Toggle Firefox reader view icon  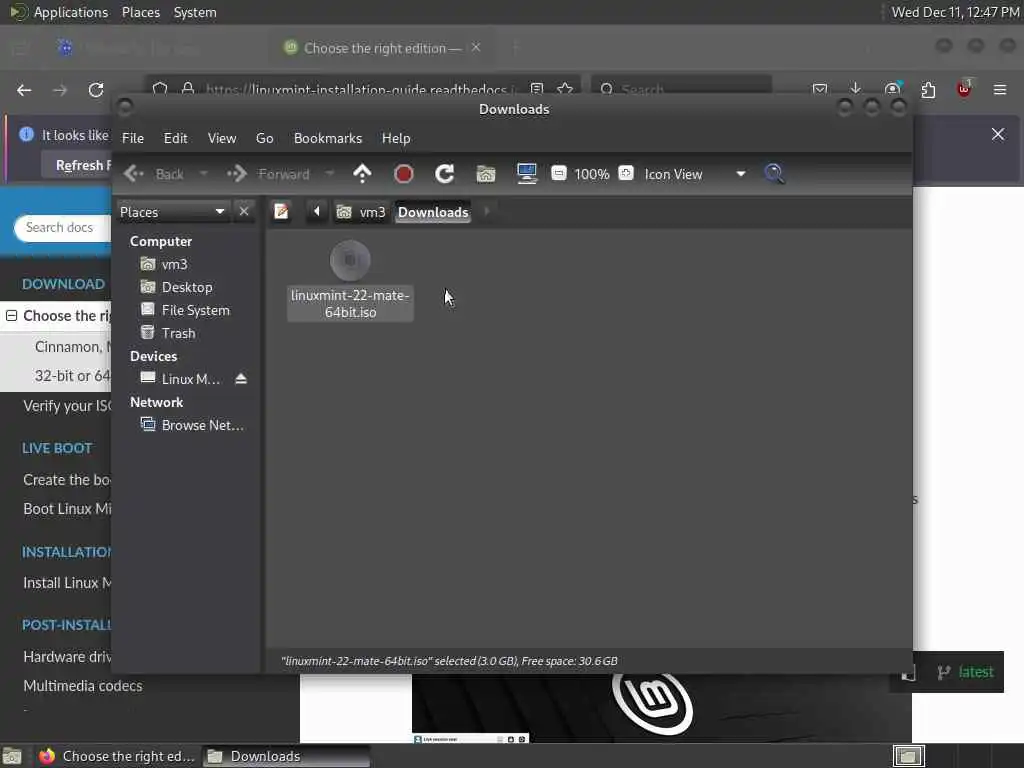click(537, 89)
